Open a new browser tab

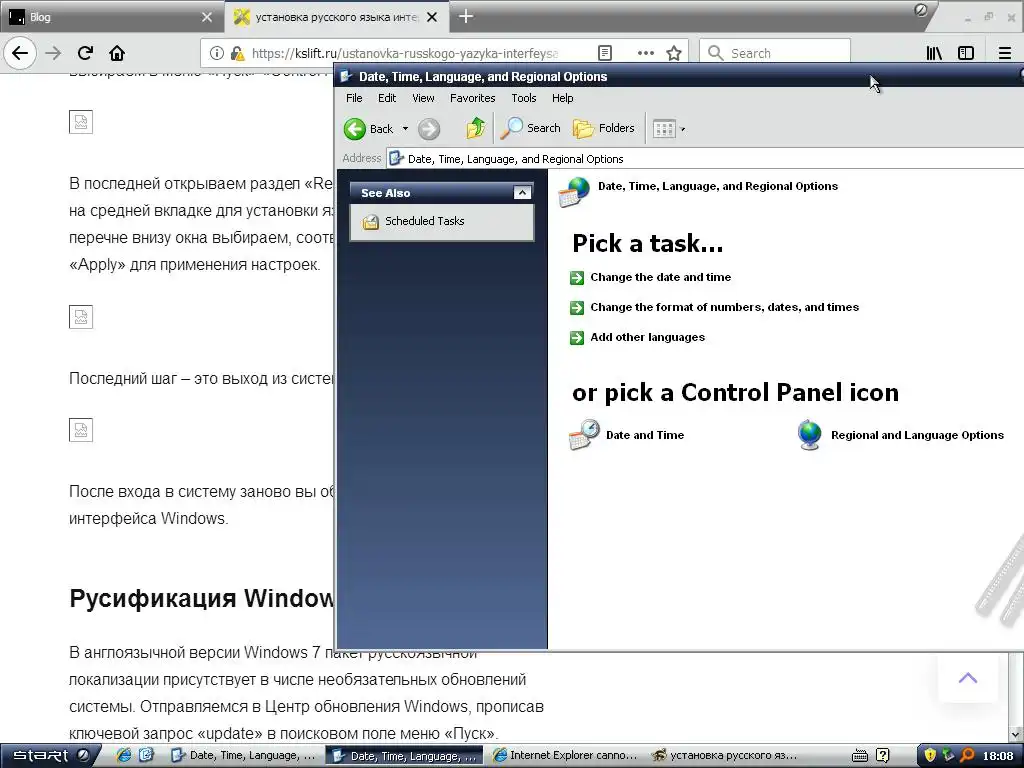click(466, 16)
